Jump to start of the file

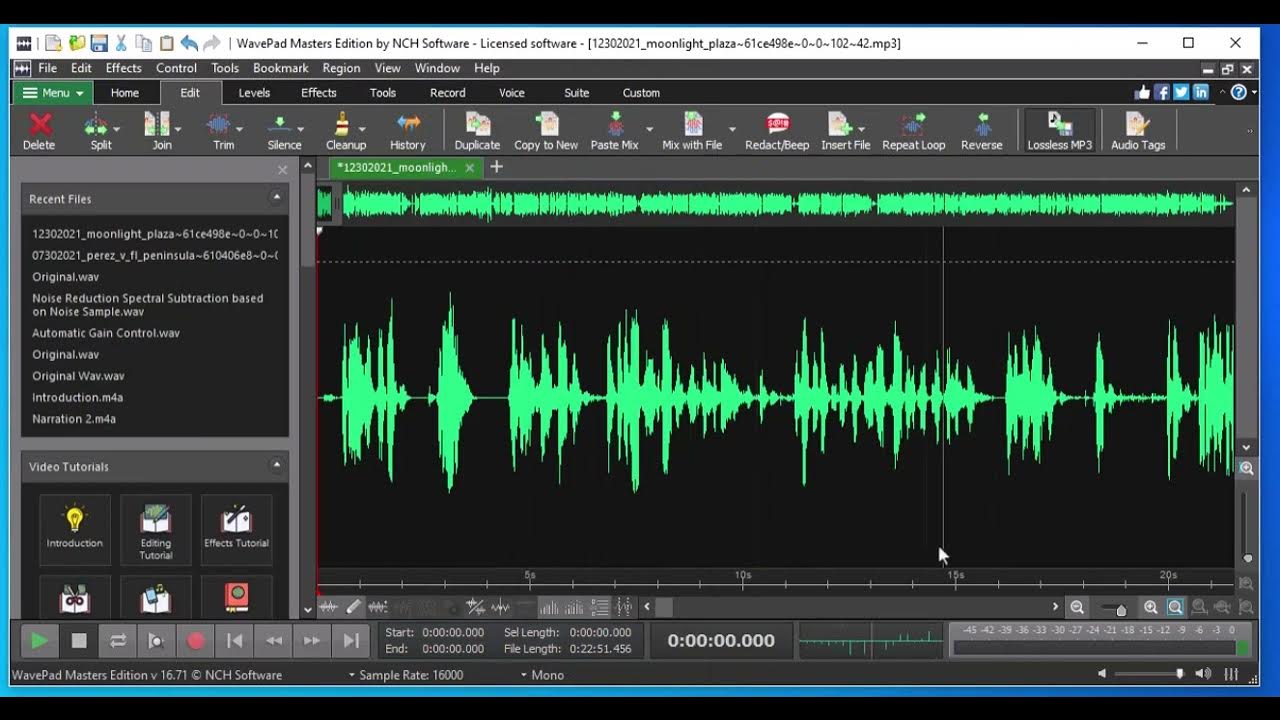pyautogui.click(x=235, y=641)
